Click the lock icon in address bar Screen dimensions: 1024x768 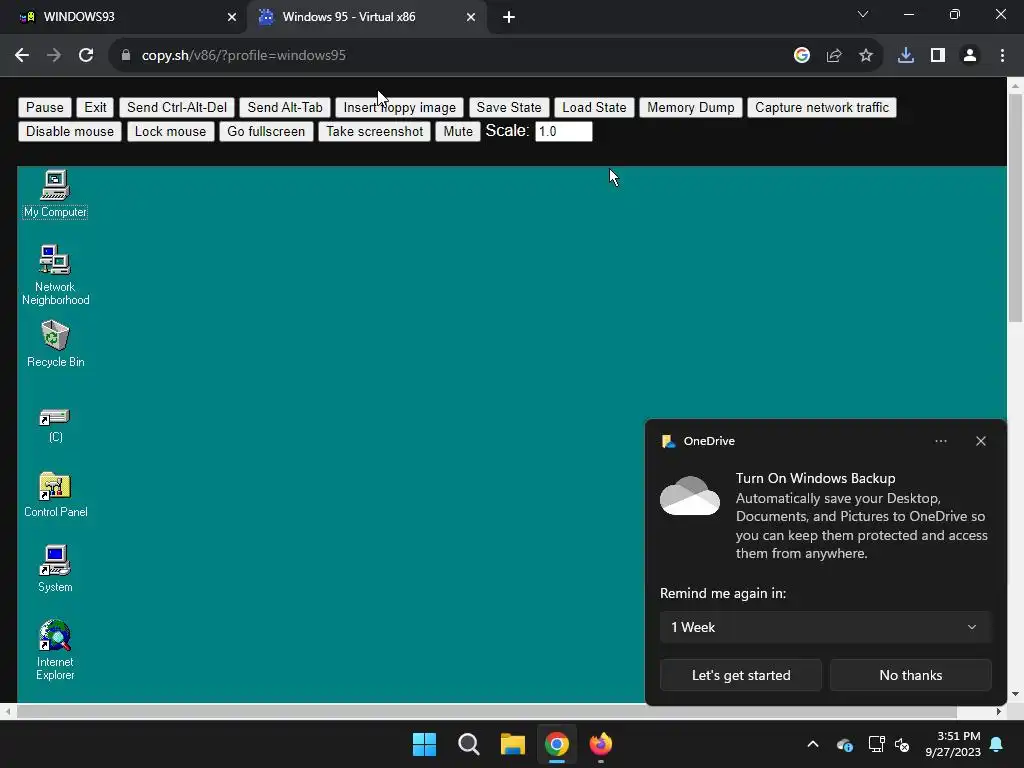click(125, 56)
